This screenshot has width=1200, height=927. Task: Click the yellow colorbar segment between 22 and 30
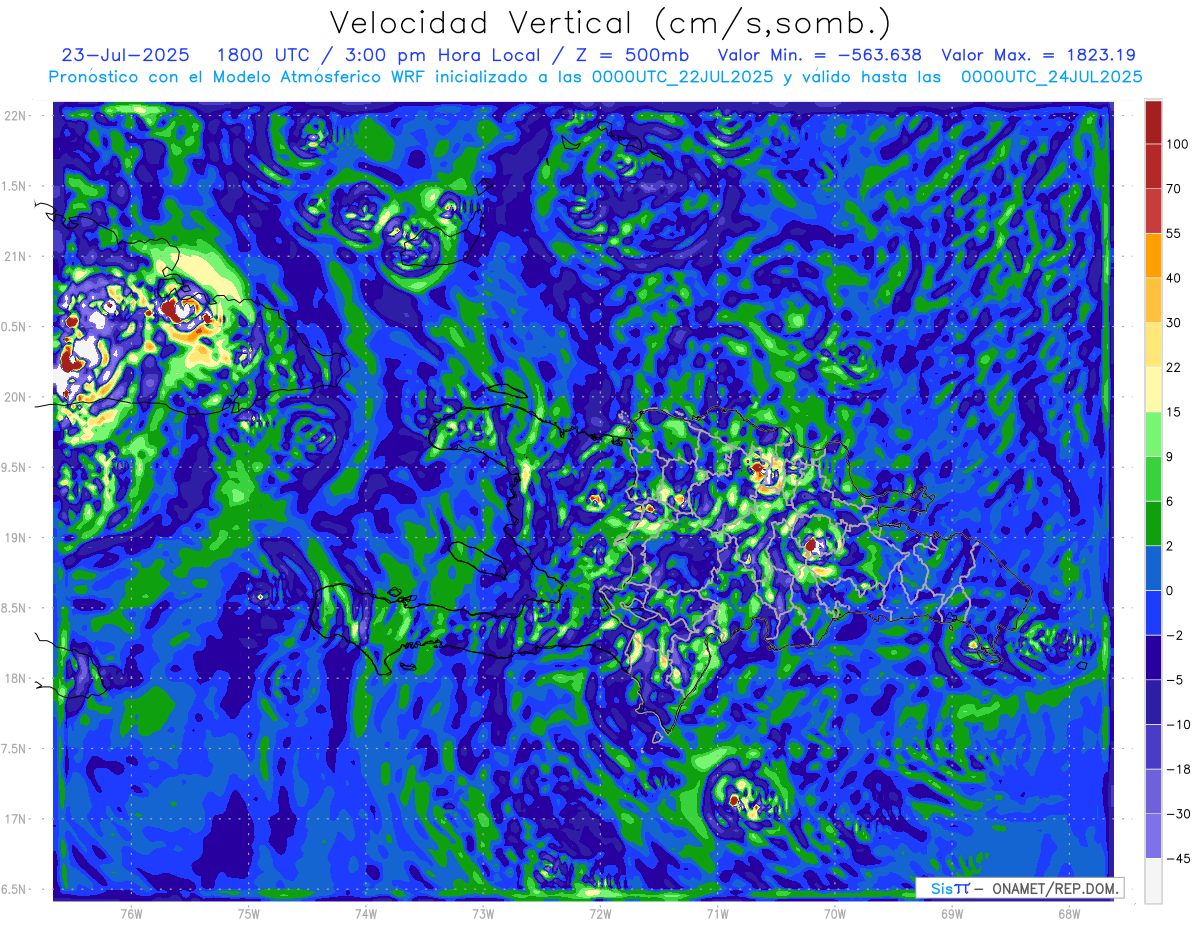click(1153, 344)
